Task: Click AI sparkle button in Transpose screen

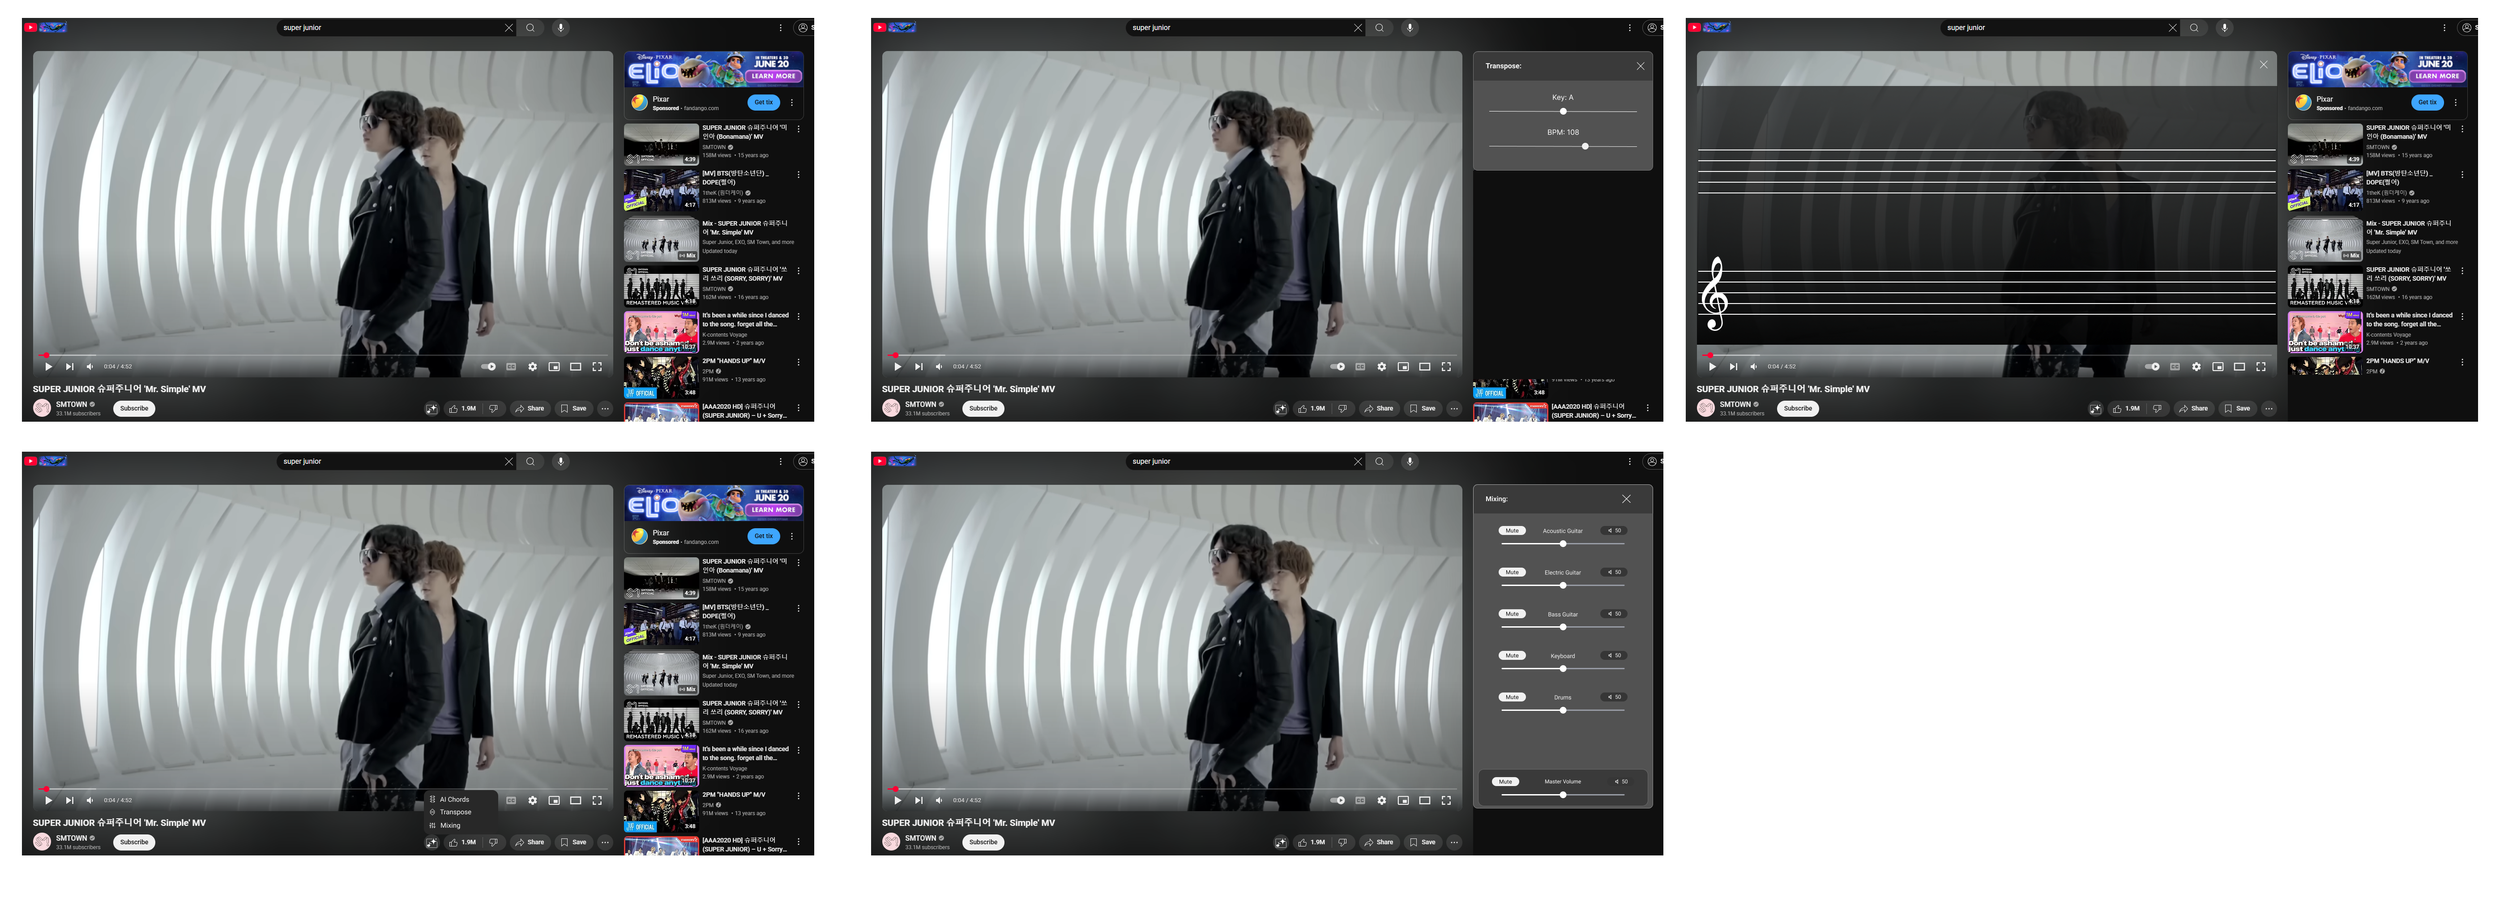Action: pyautogui.click(x=1280, y=409)
